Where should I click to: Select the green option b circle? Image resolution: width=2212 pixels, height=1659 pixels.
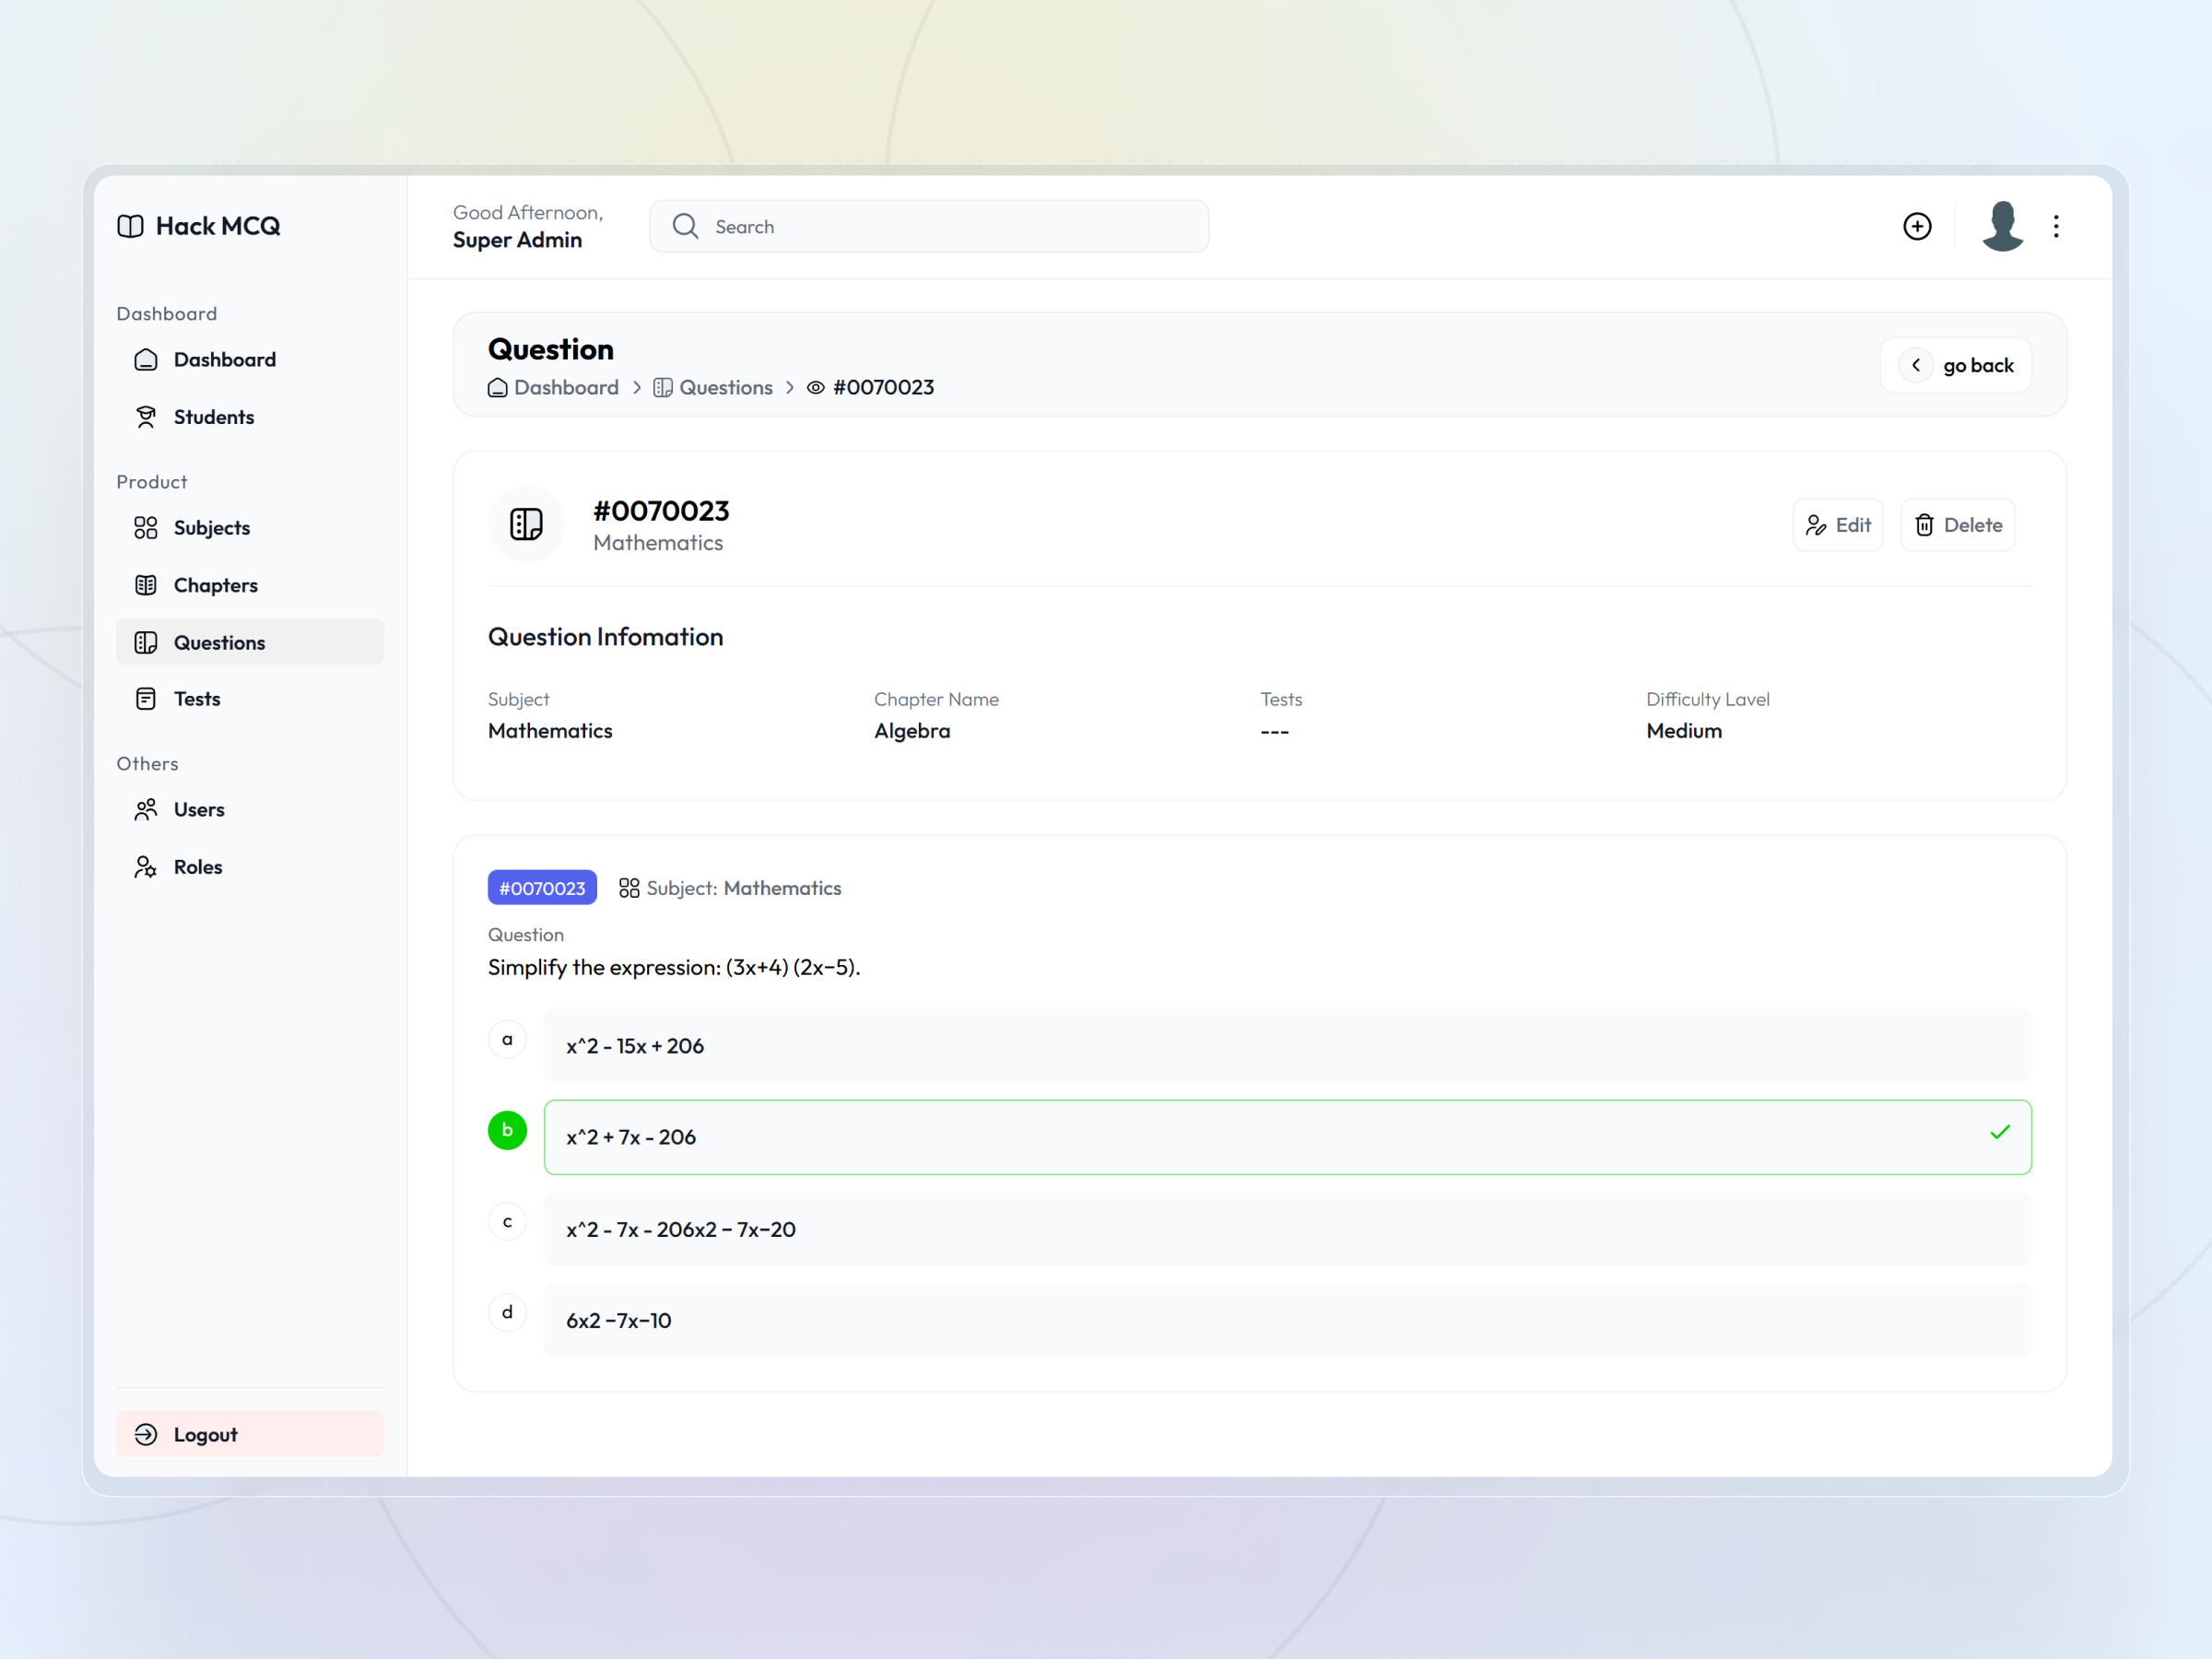click(x=507, y=1130)
